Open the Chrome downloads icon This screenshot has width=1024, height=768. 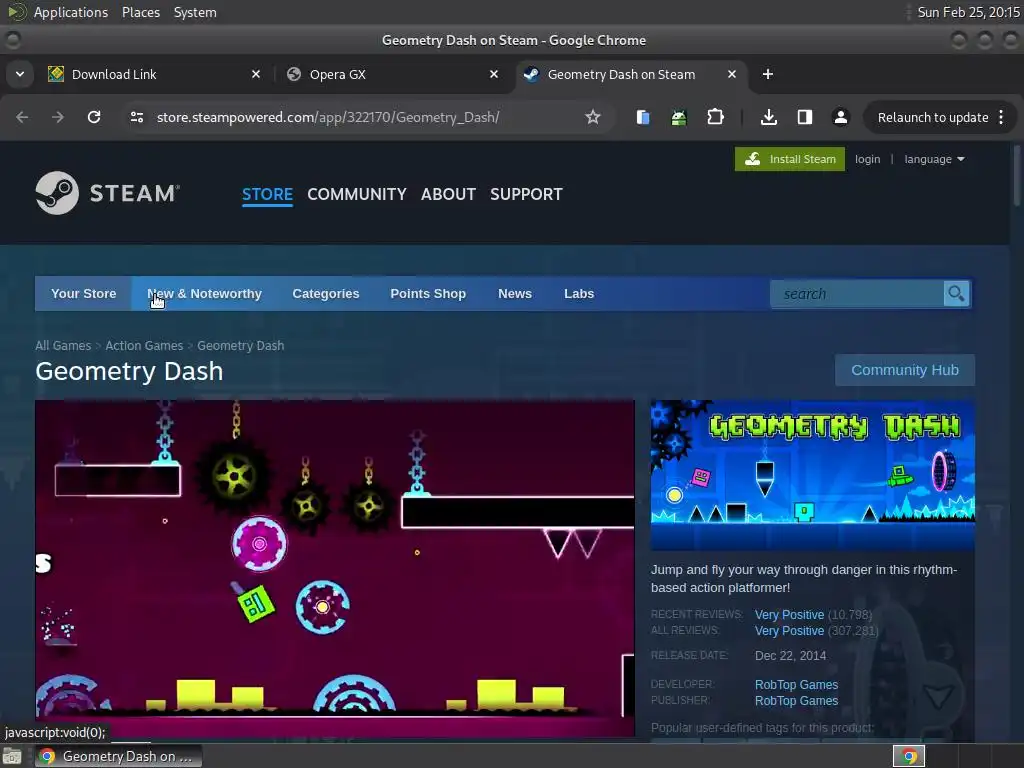(769, 117)
